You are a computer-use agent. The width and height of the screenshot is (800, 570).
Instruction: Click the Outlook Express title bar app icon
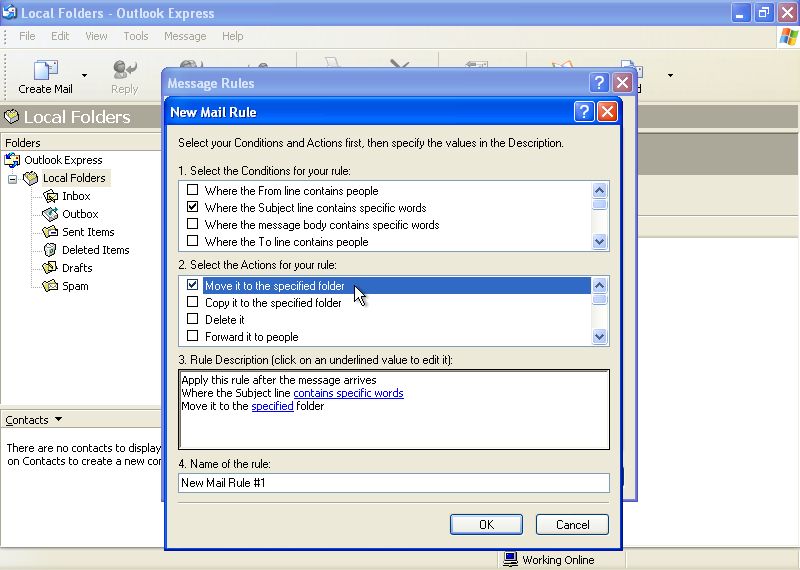[9, 12]
